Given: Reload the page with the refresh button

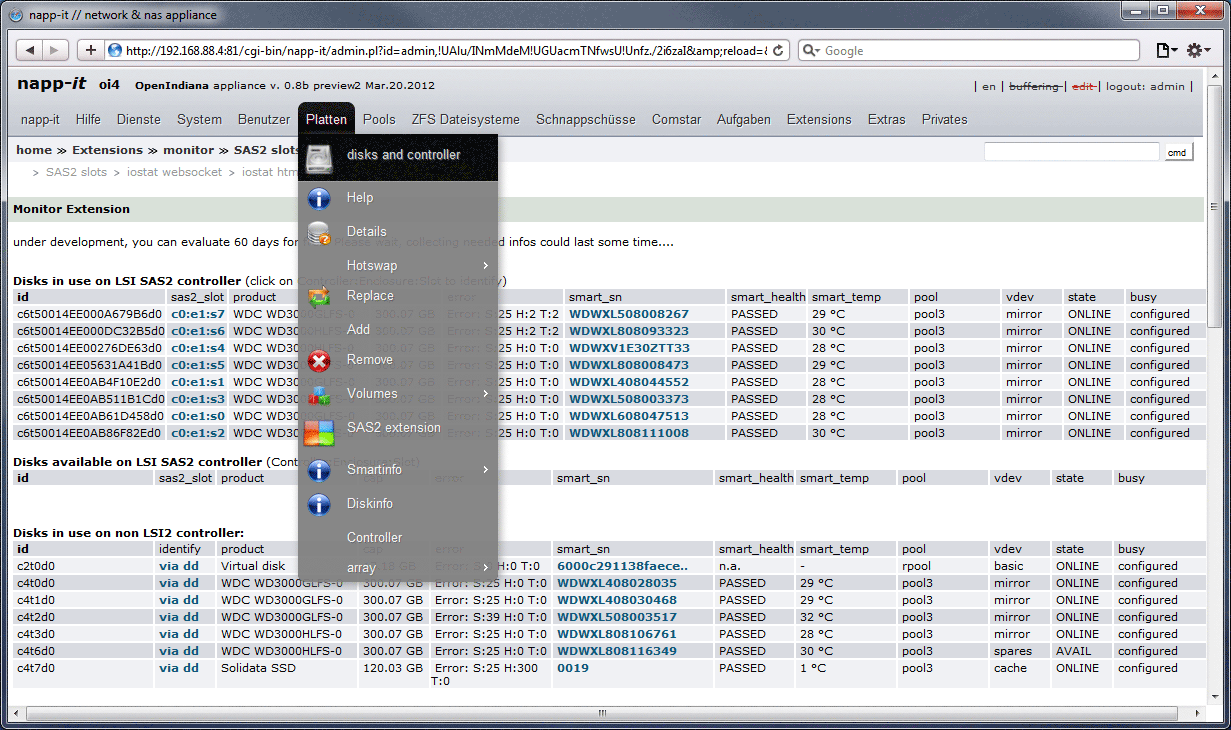Looking at the screenshot, I should (779, 51).
